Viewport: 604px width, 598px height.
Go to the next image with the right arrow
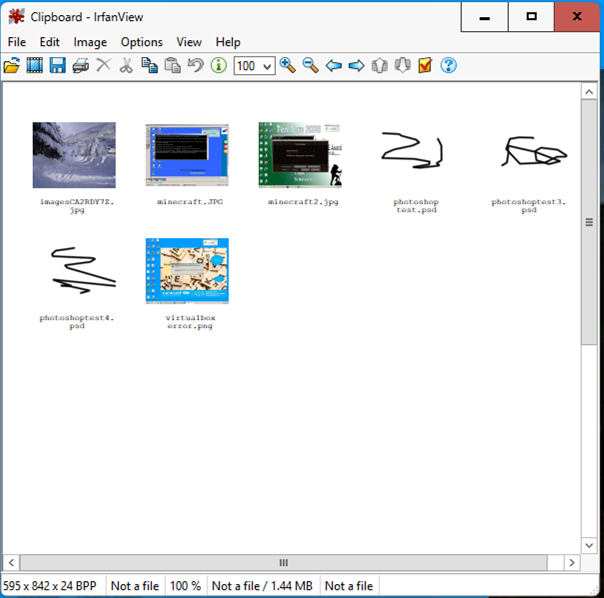356,66
